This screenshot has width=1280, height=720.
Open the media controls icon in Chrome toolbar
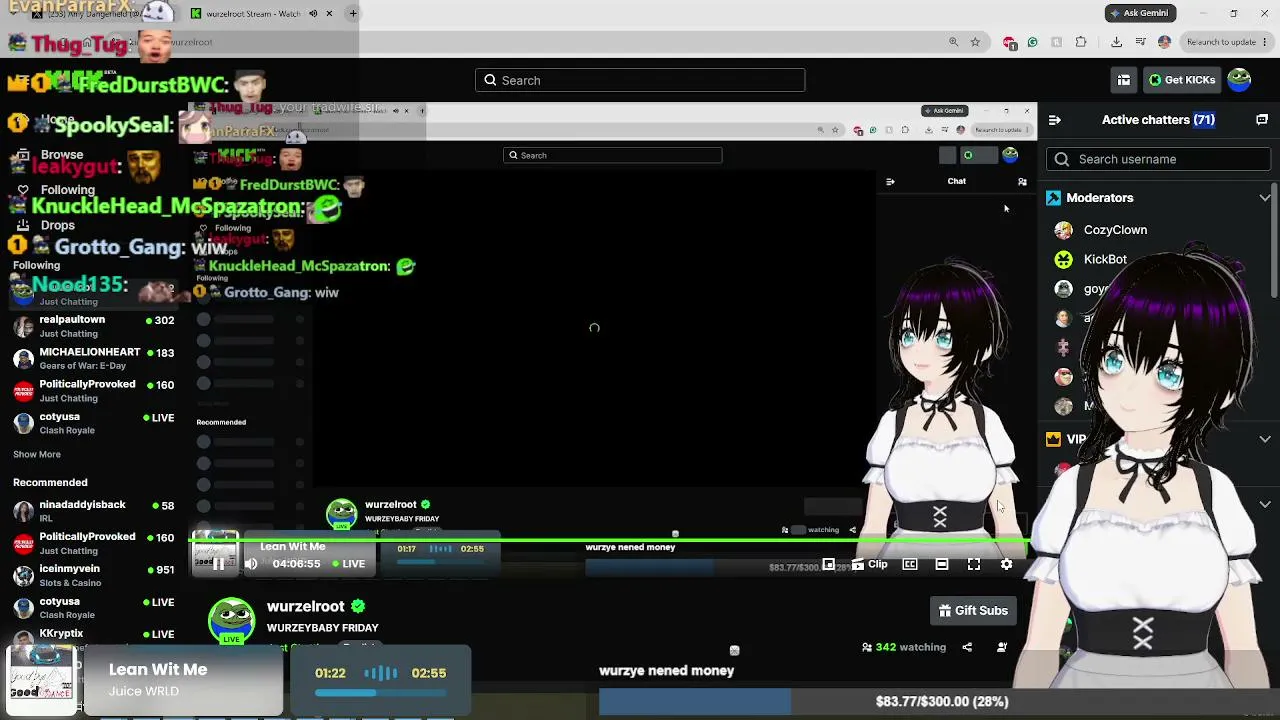1141,42
